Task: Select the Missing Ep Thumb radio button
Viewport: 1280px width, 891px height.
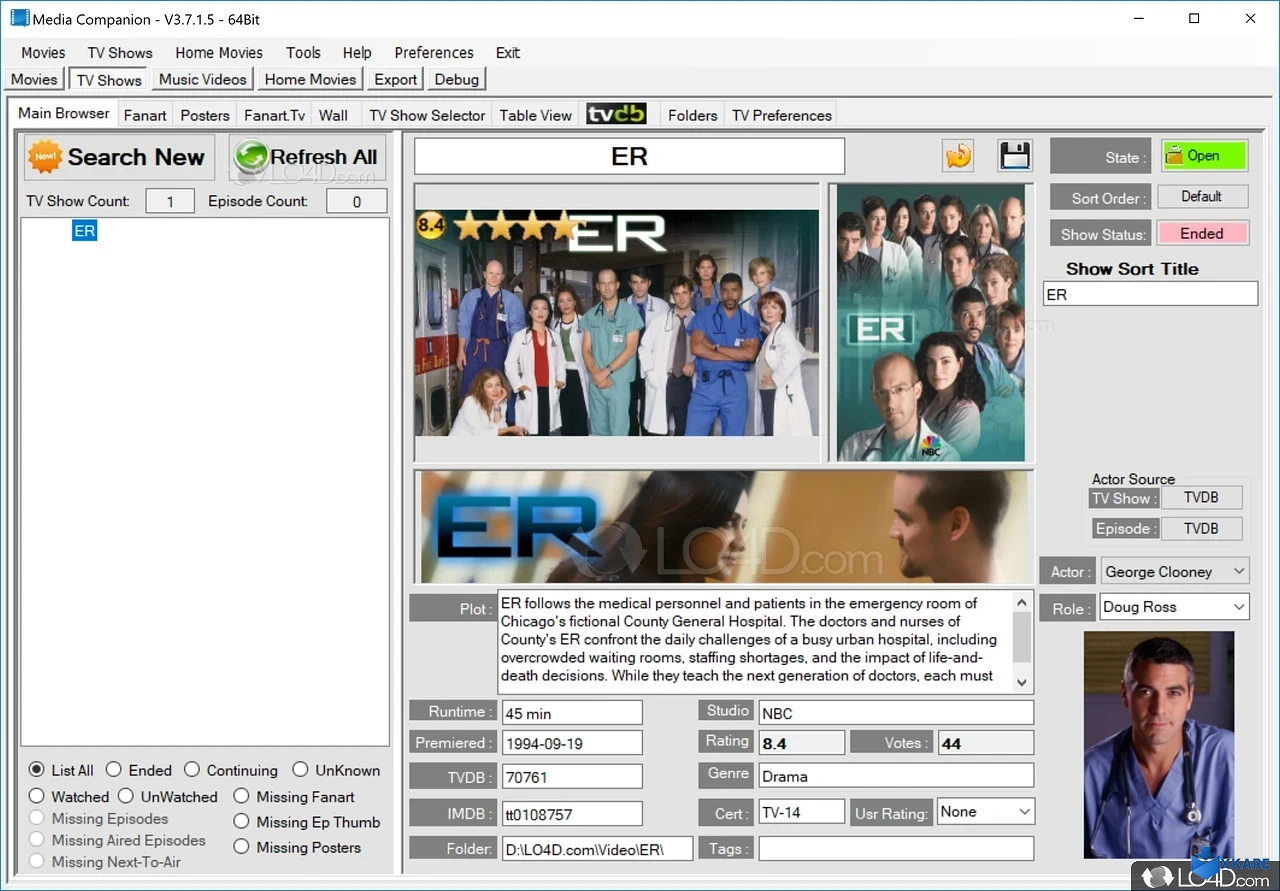Action: (241, 822)
